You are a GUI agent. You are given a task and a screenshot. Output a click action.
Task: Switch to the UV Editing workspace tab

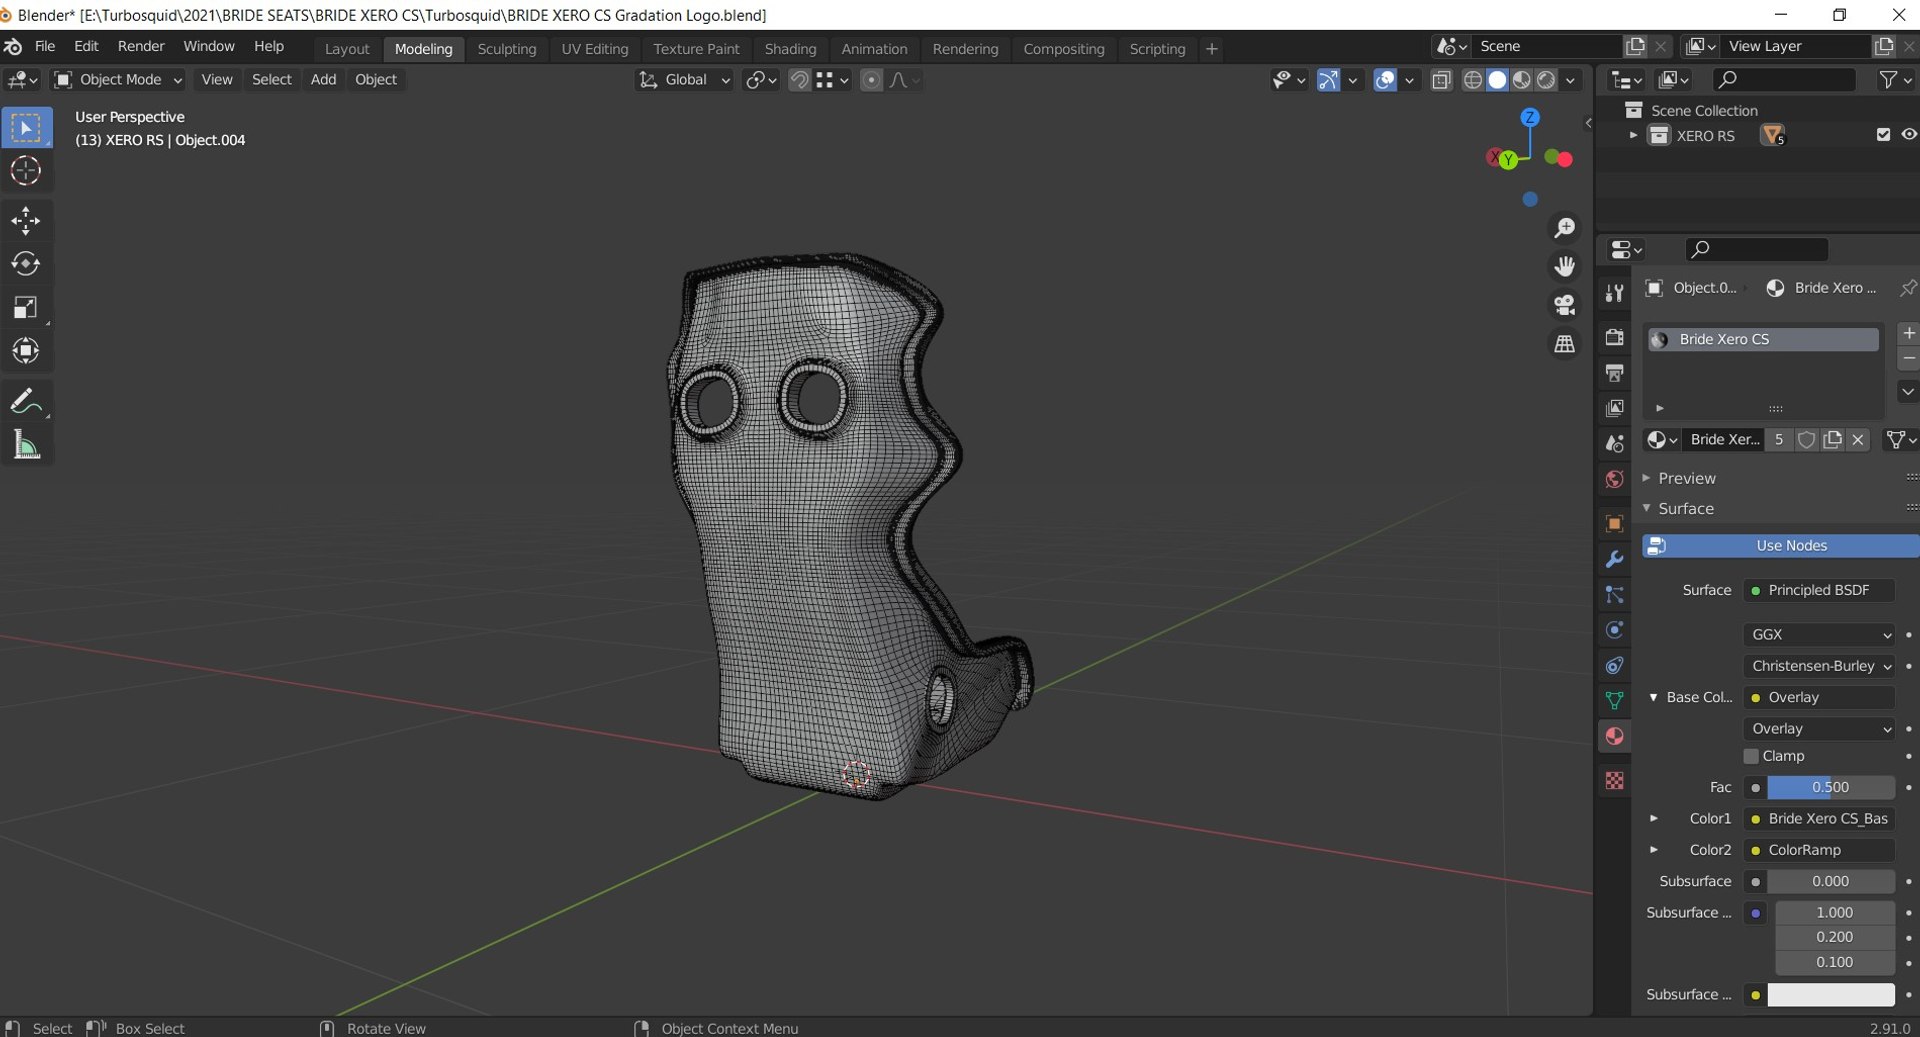pos(595,48)
